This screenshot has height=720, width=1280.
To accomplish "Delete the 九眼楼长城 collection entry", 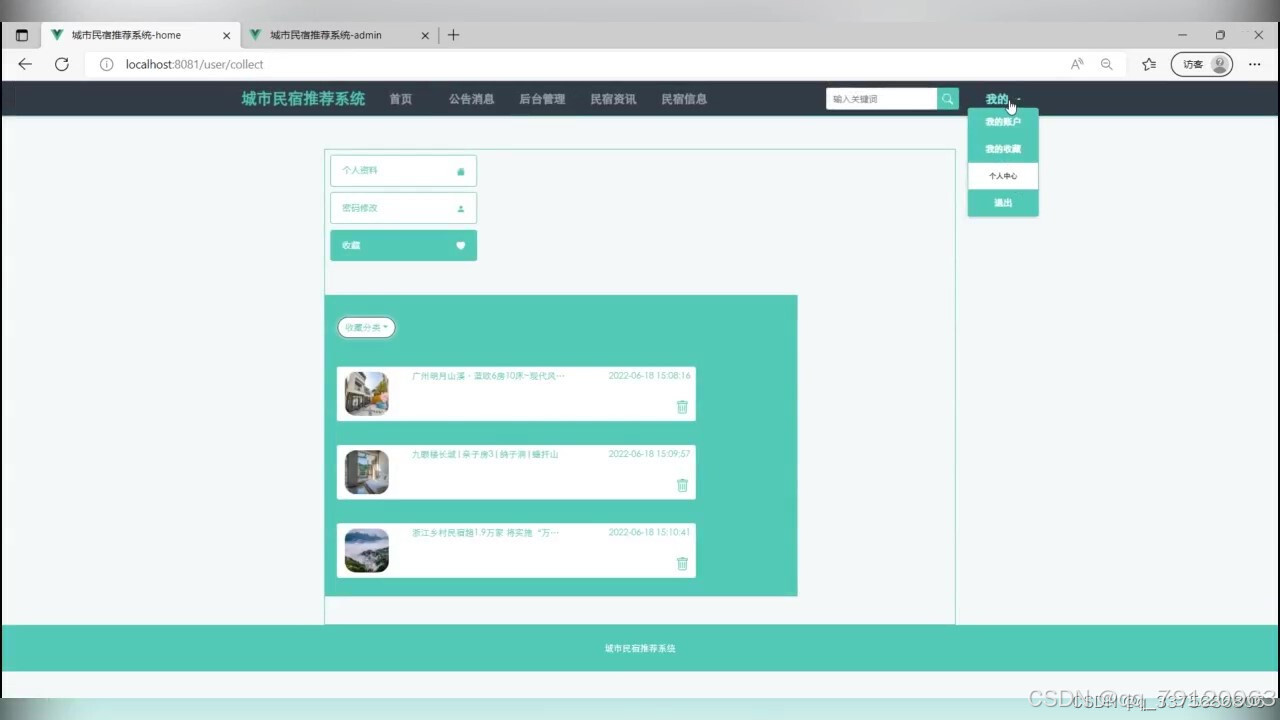I will coord(682,485).
